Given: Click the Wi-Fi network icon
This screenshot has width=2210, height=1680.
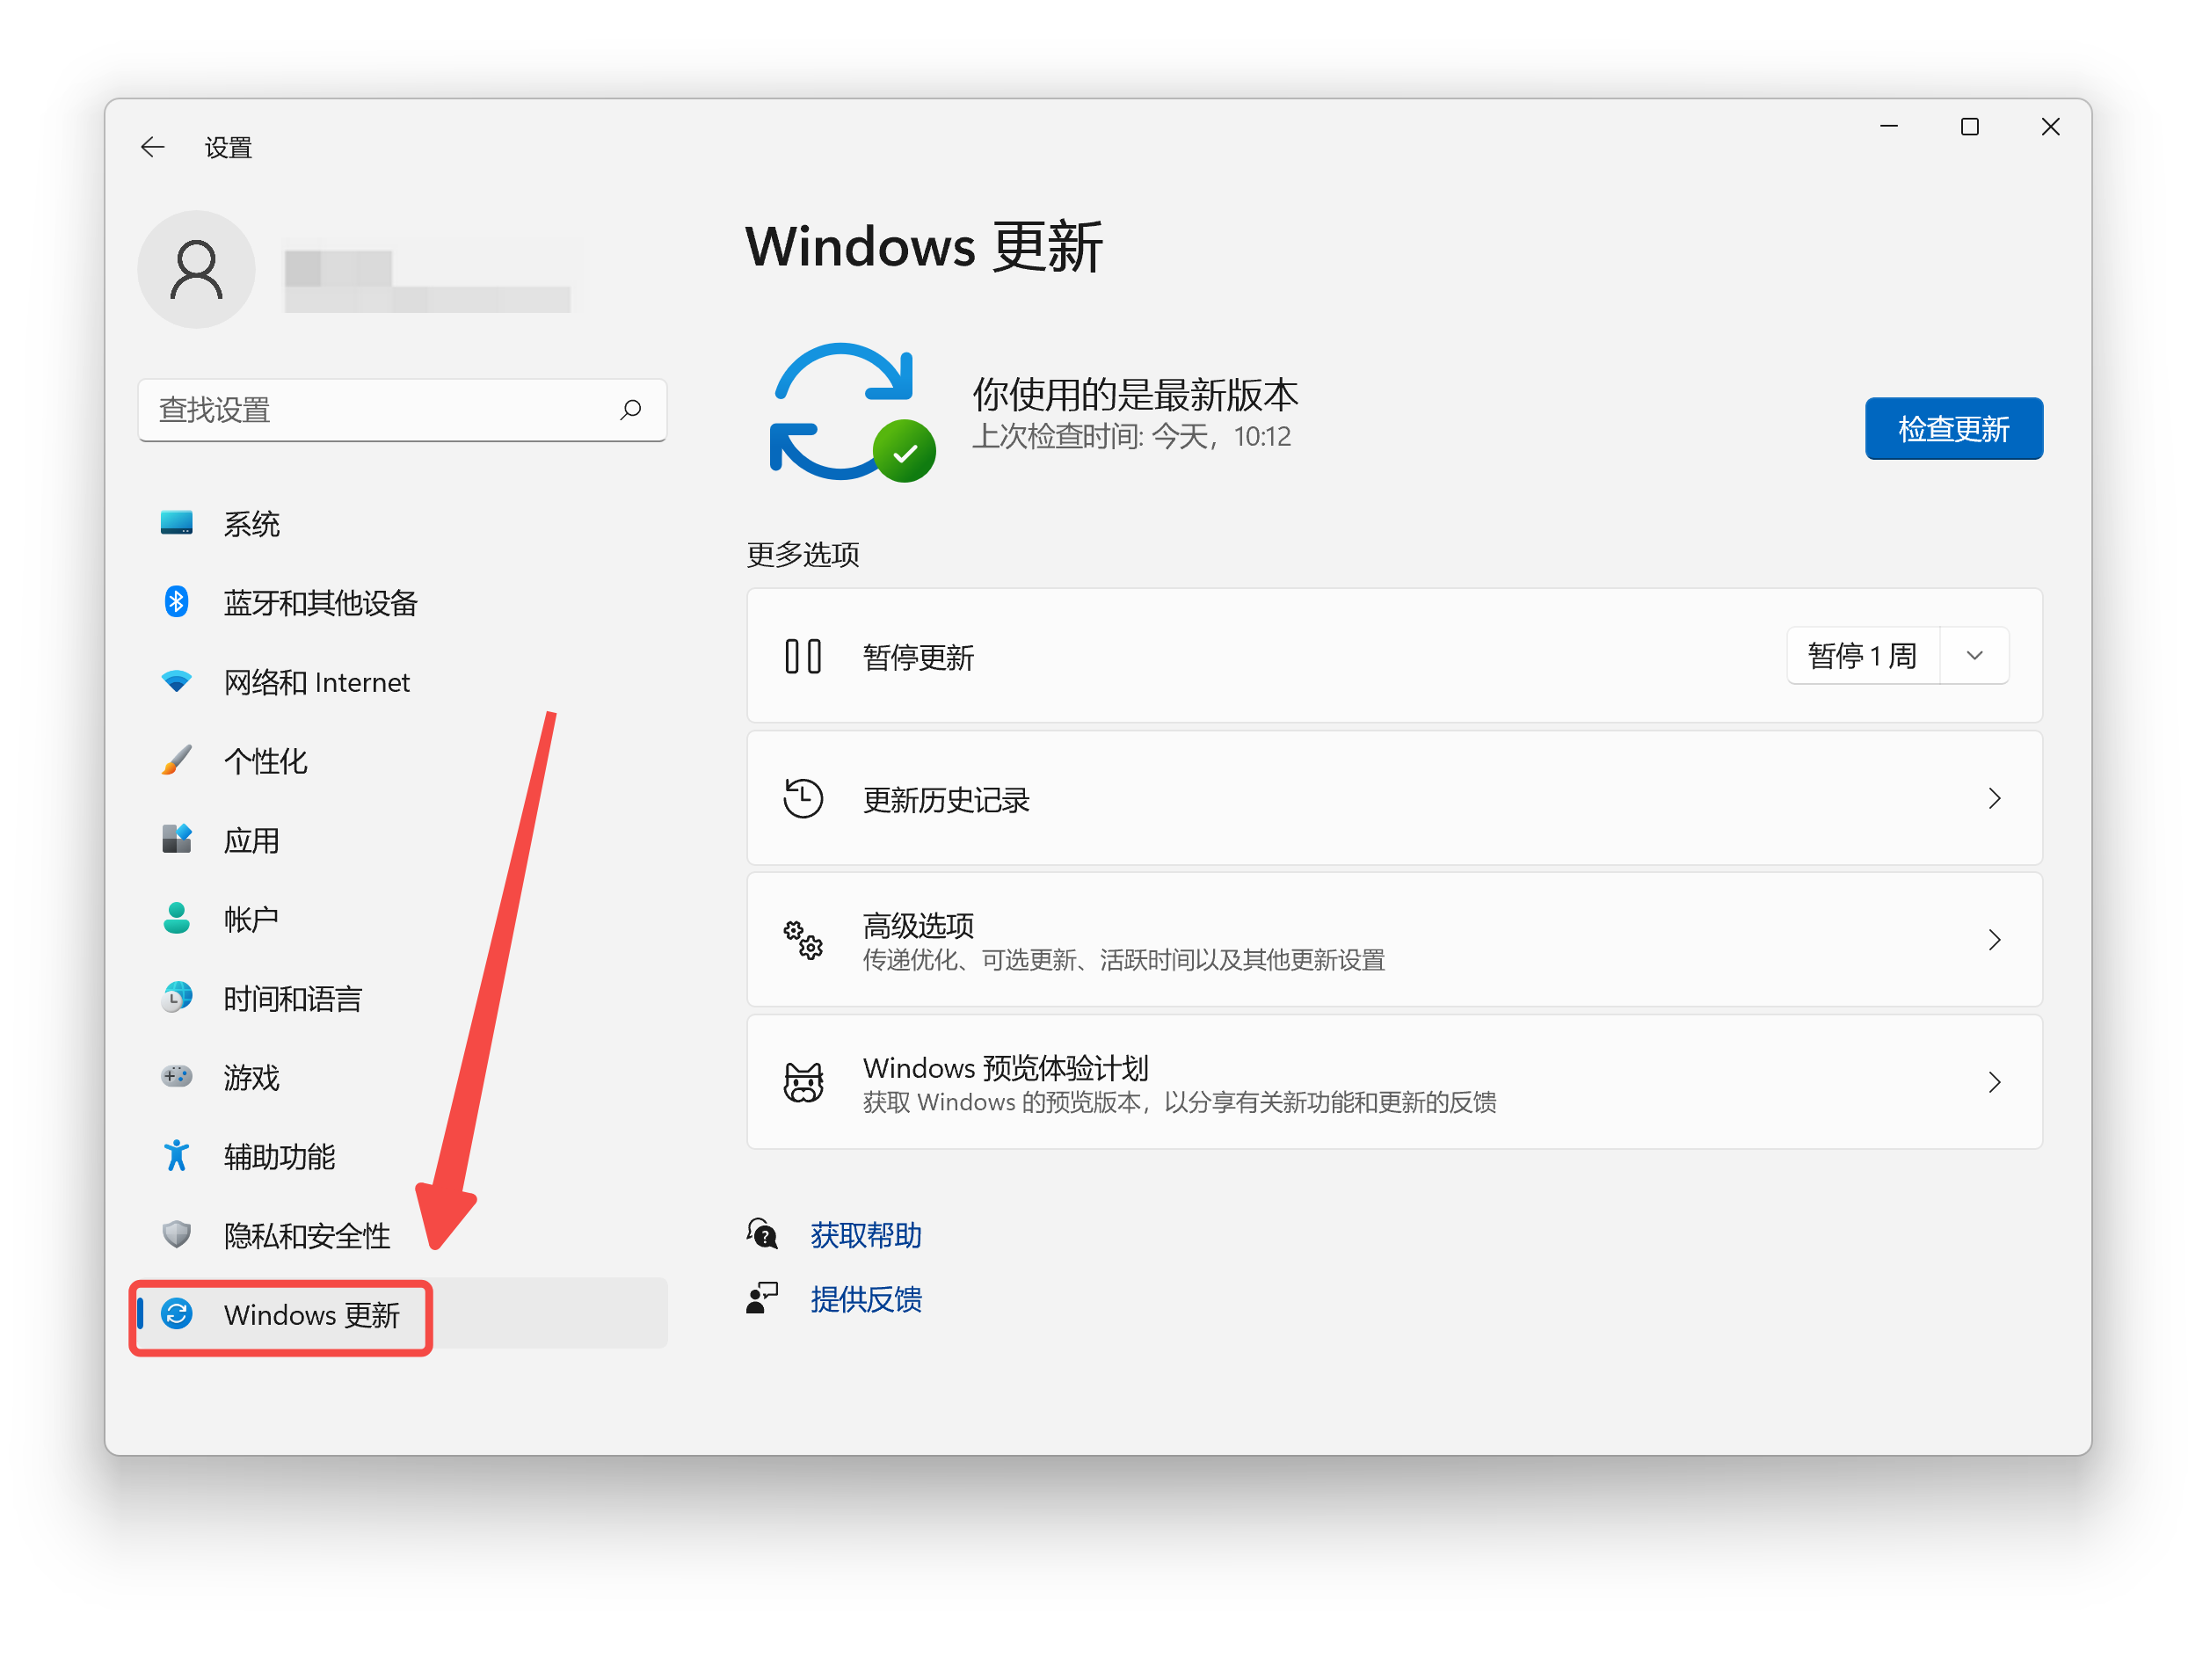Looking at the screenshot, I should (177, 682).
